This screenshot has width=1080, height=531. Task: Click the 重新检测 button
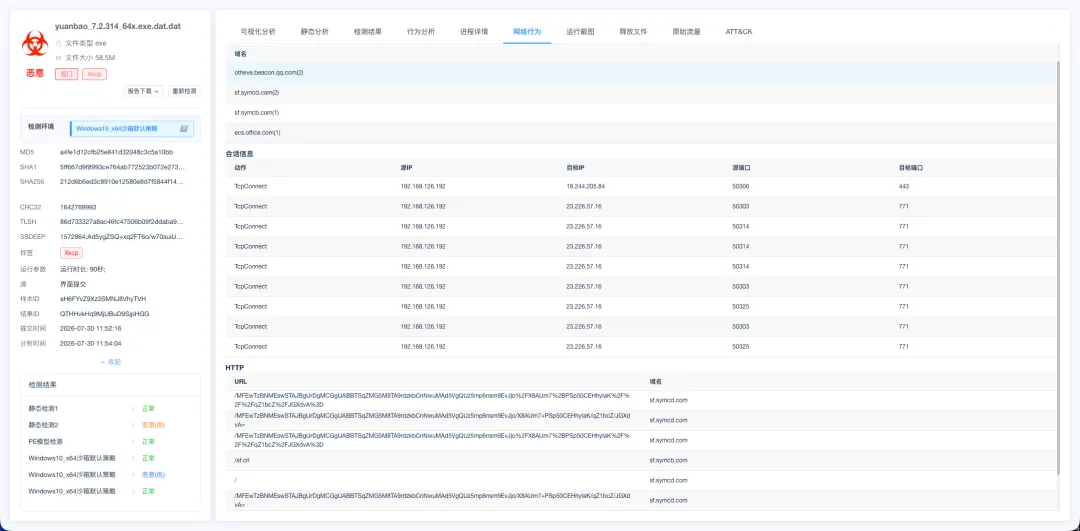(184, 91)
